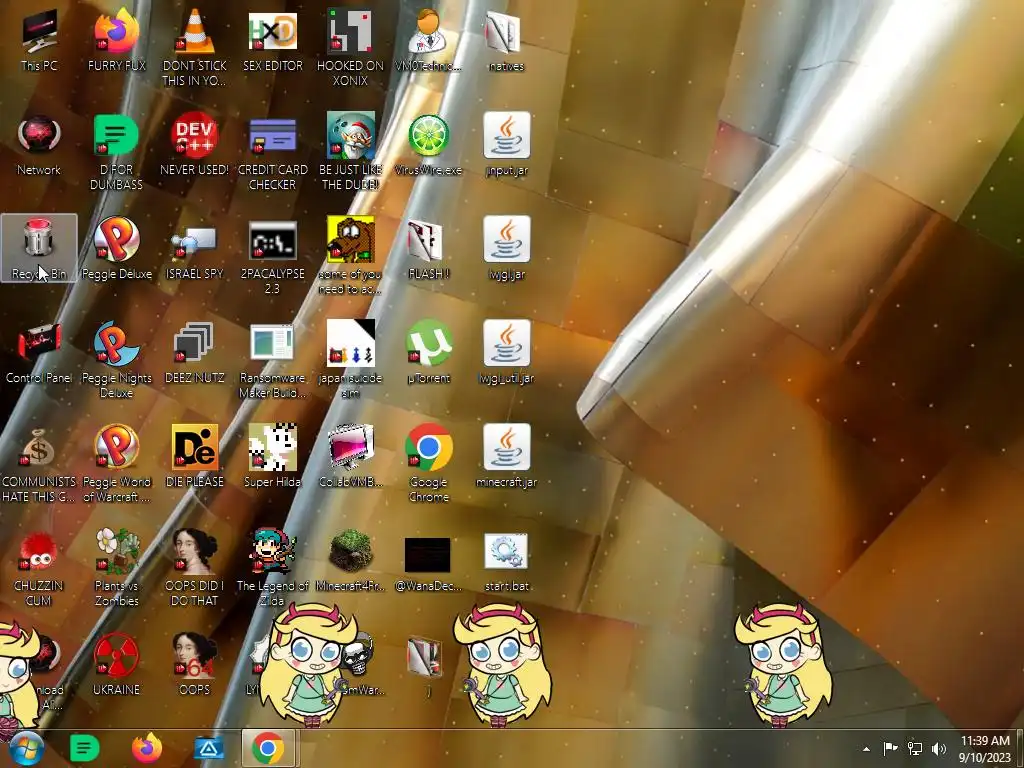This screenshot has width=1024, height=768.
Task: Select the Minecraft4Fr grass block icon
Action: coord(351,560)
